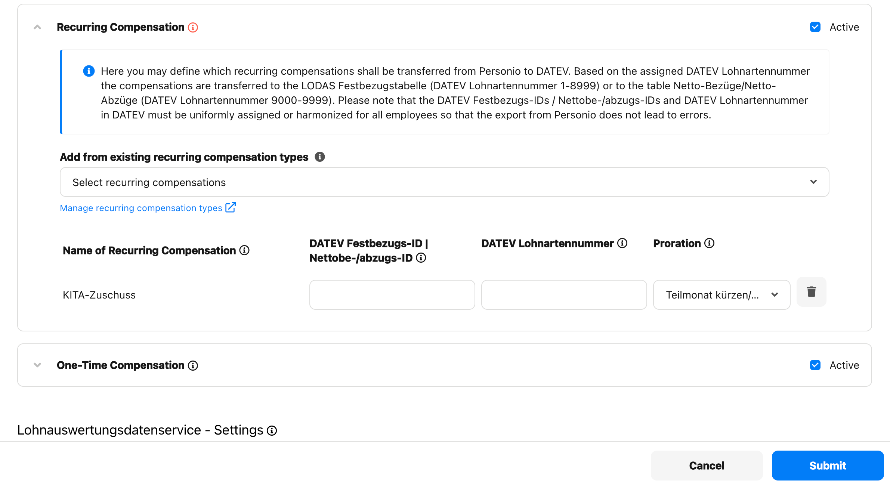890x483 pixels.
Task: Open Select recurring compensations dropdown
Action: [444, 182]
